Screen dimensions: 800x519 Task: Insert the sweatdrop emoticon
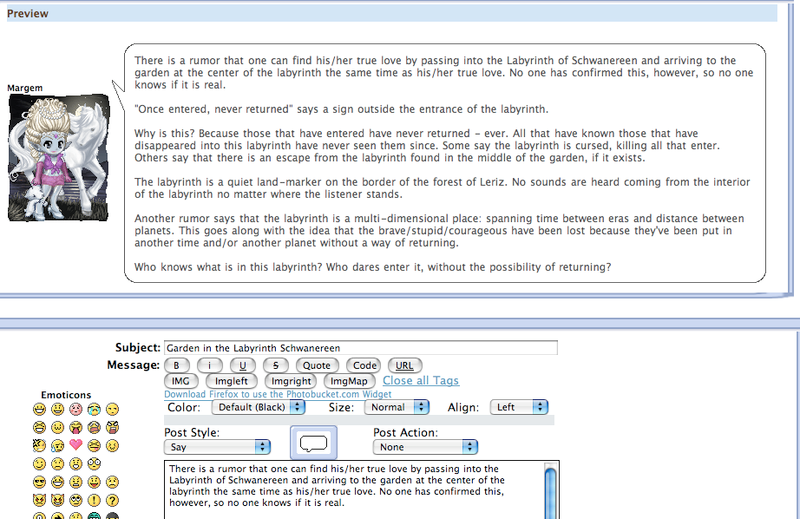[x=58, y=446]
